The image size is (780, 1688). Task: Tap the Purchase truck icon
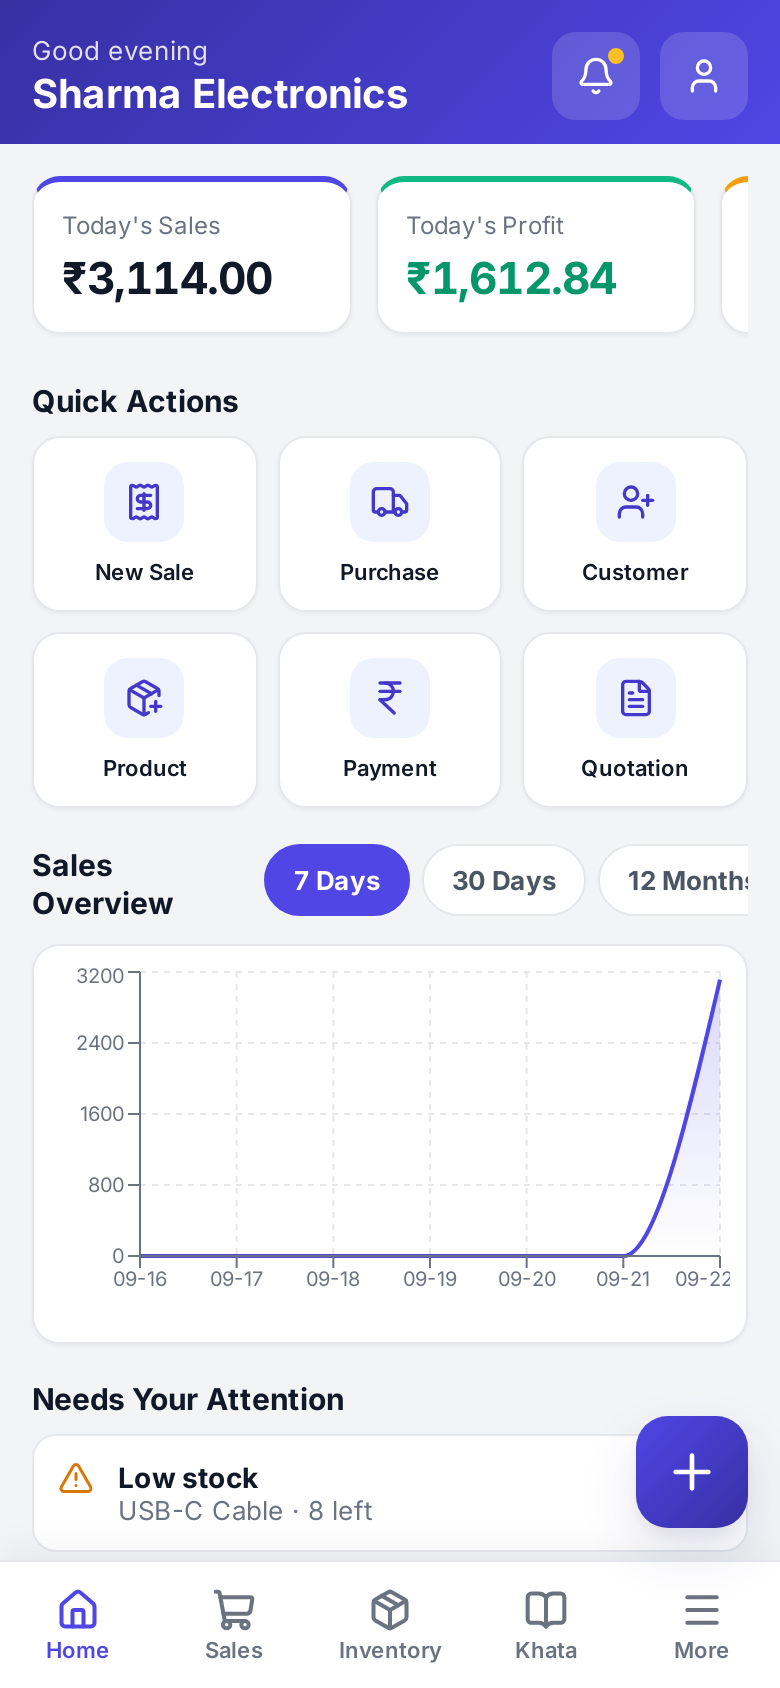(390, 502)
